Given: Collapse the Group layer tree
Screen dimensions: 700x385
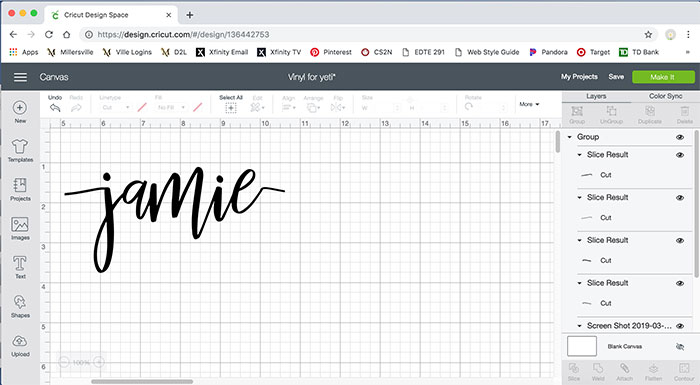Looking at the screenshot, I should pyautogui.click(x=570, y=137).
